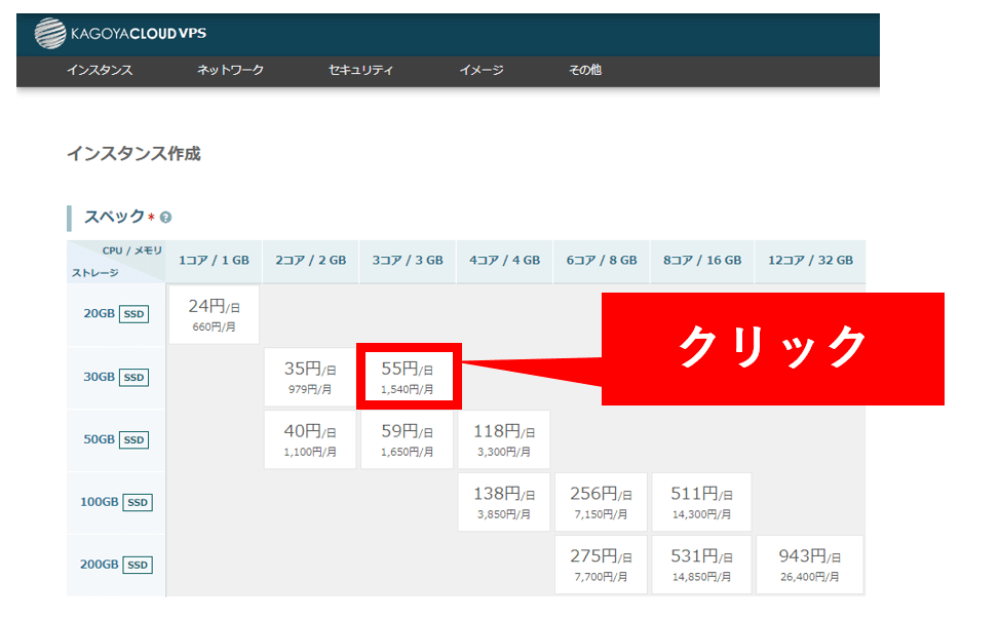Select the 59円/日 1,650円/月 plan
This screenshot has height=618, width=1000.
[407, 439]
